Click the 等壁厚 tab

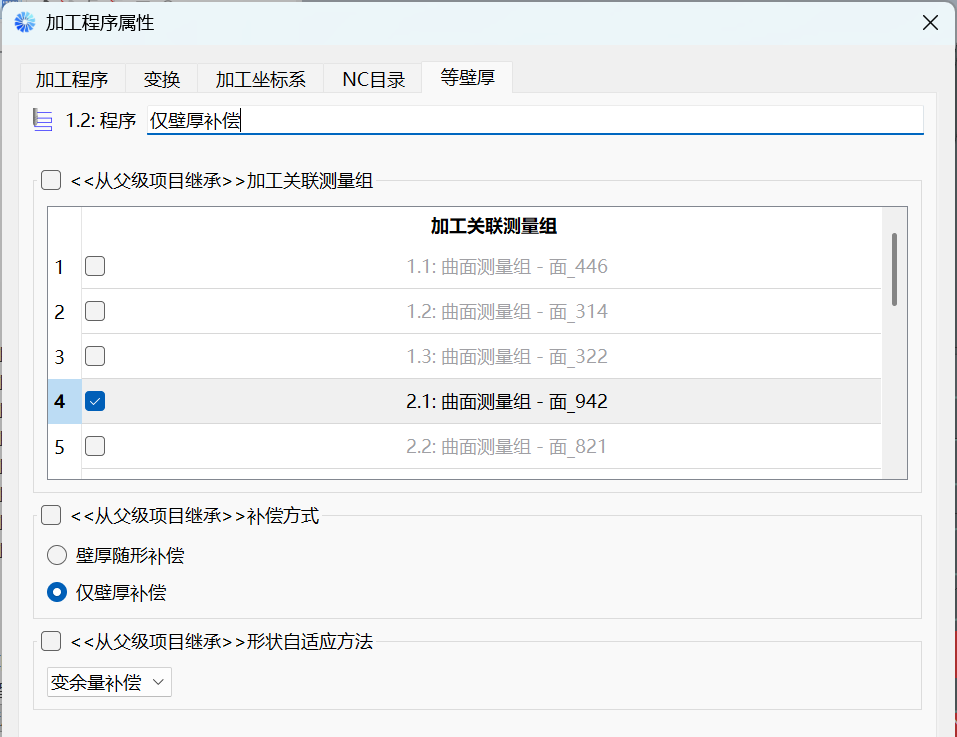[x=467, y=78]
